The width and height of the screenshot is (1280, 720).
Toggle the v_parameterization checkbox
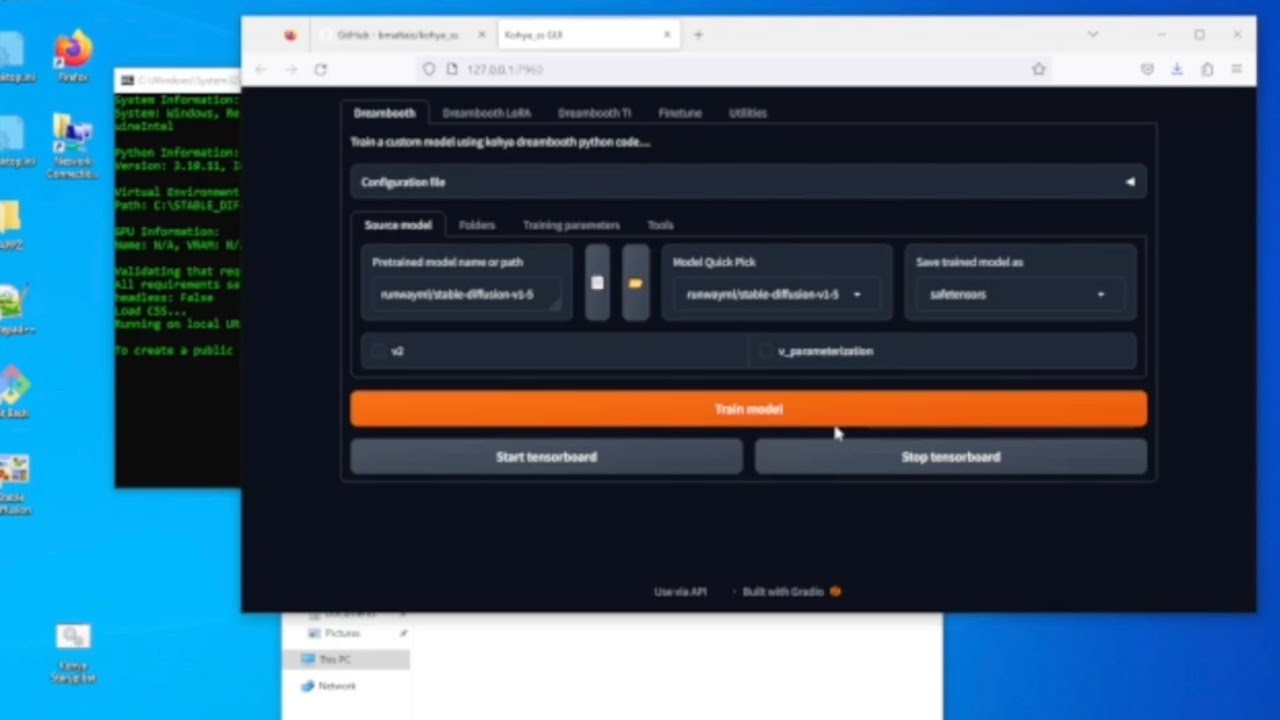(x=765, y=351)
